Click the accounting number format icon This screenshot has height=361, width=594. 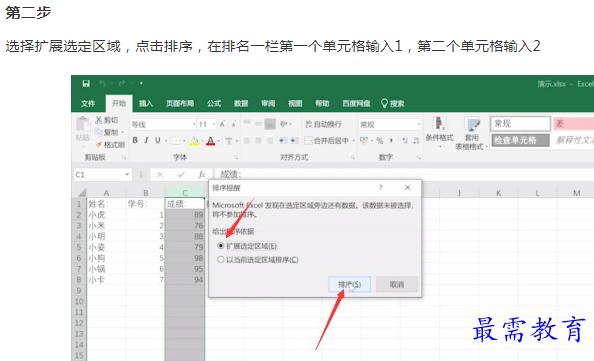click(x=364, y=141)
